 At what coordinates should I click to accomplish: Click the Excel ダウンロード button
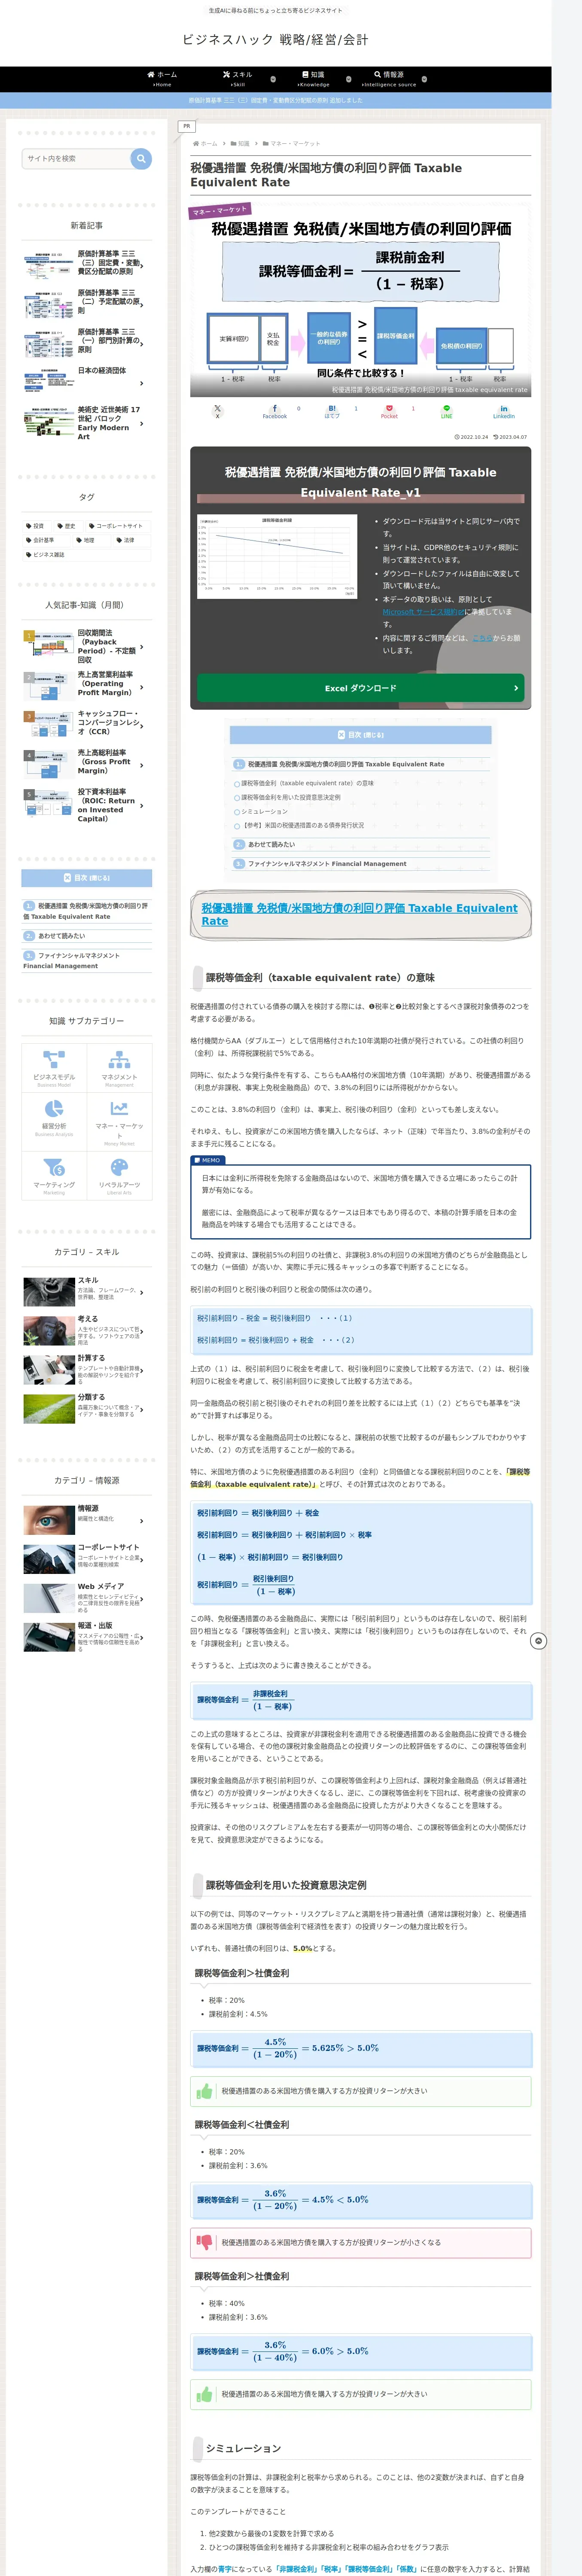pyautogui.click(x=360, y=688)
